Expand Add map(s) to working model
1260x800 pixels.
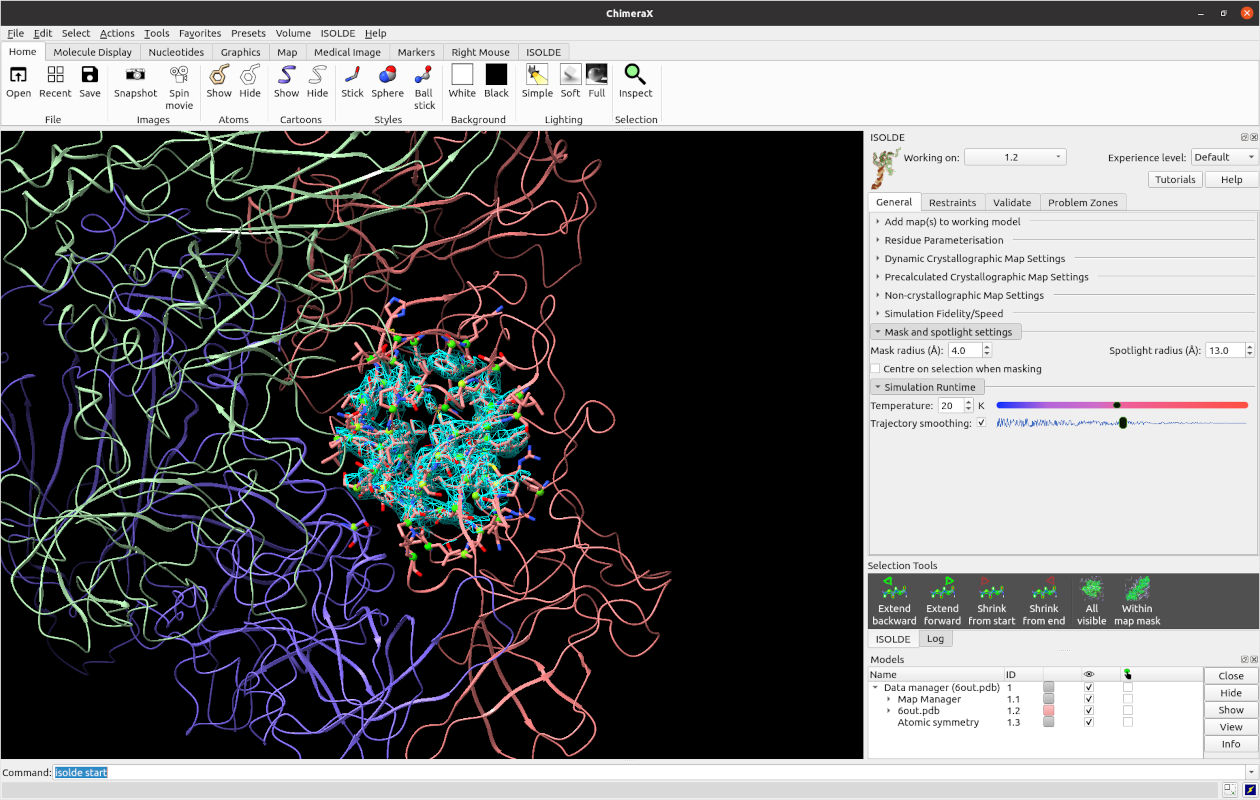[x=954, y=222]
